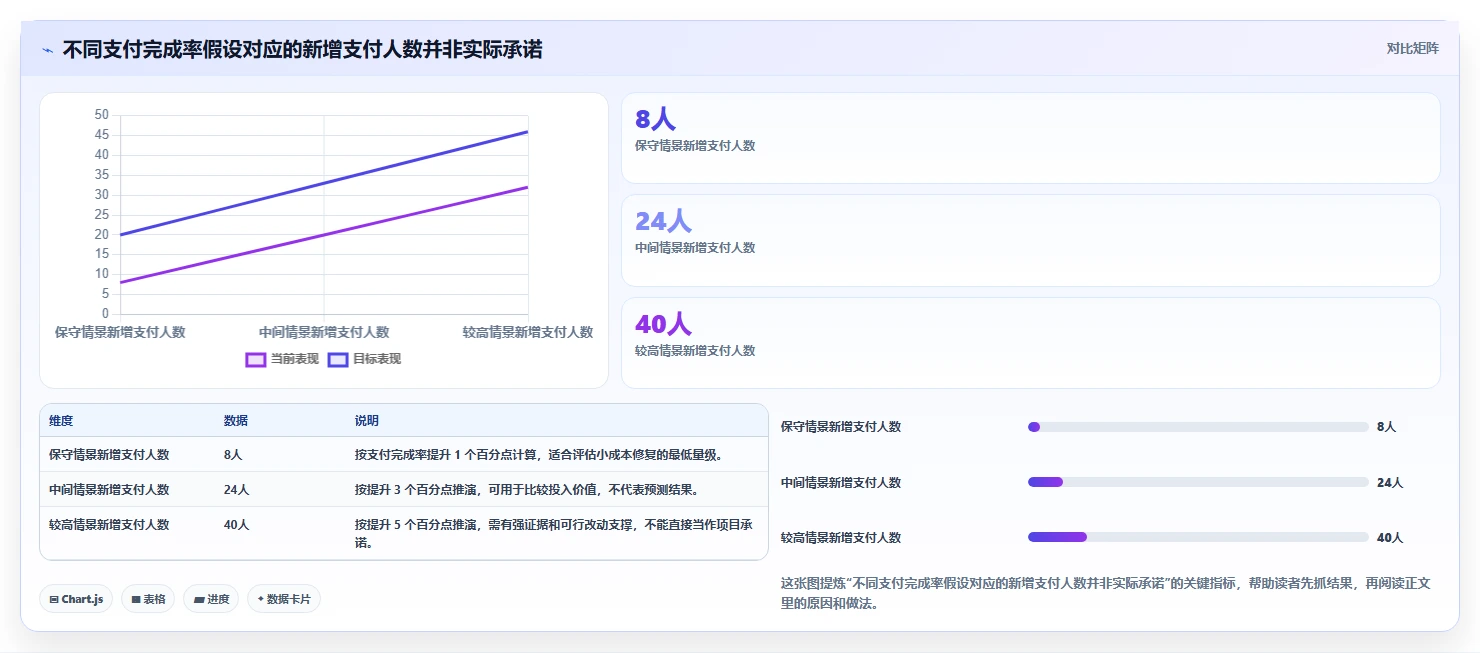Viewport: 1480px width, 653px height.
Task: Click the chart x-axis label 保守情景新增支付人数
Action: [120, 332]
